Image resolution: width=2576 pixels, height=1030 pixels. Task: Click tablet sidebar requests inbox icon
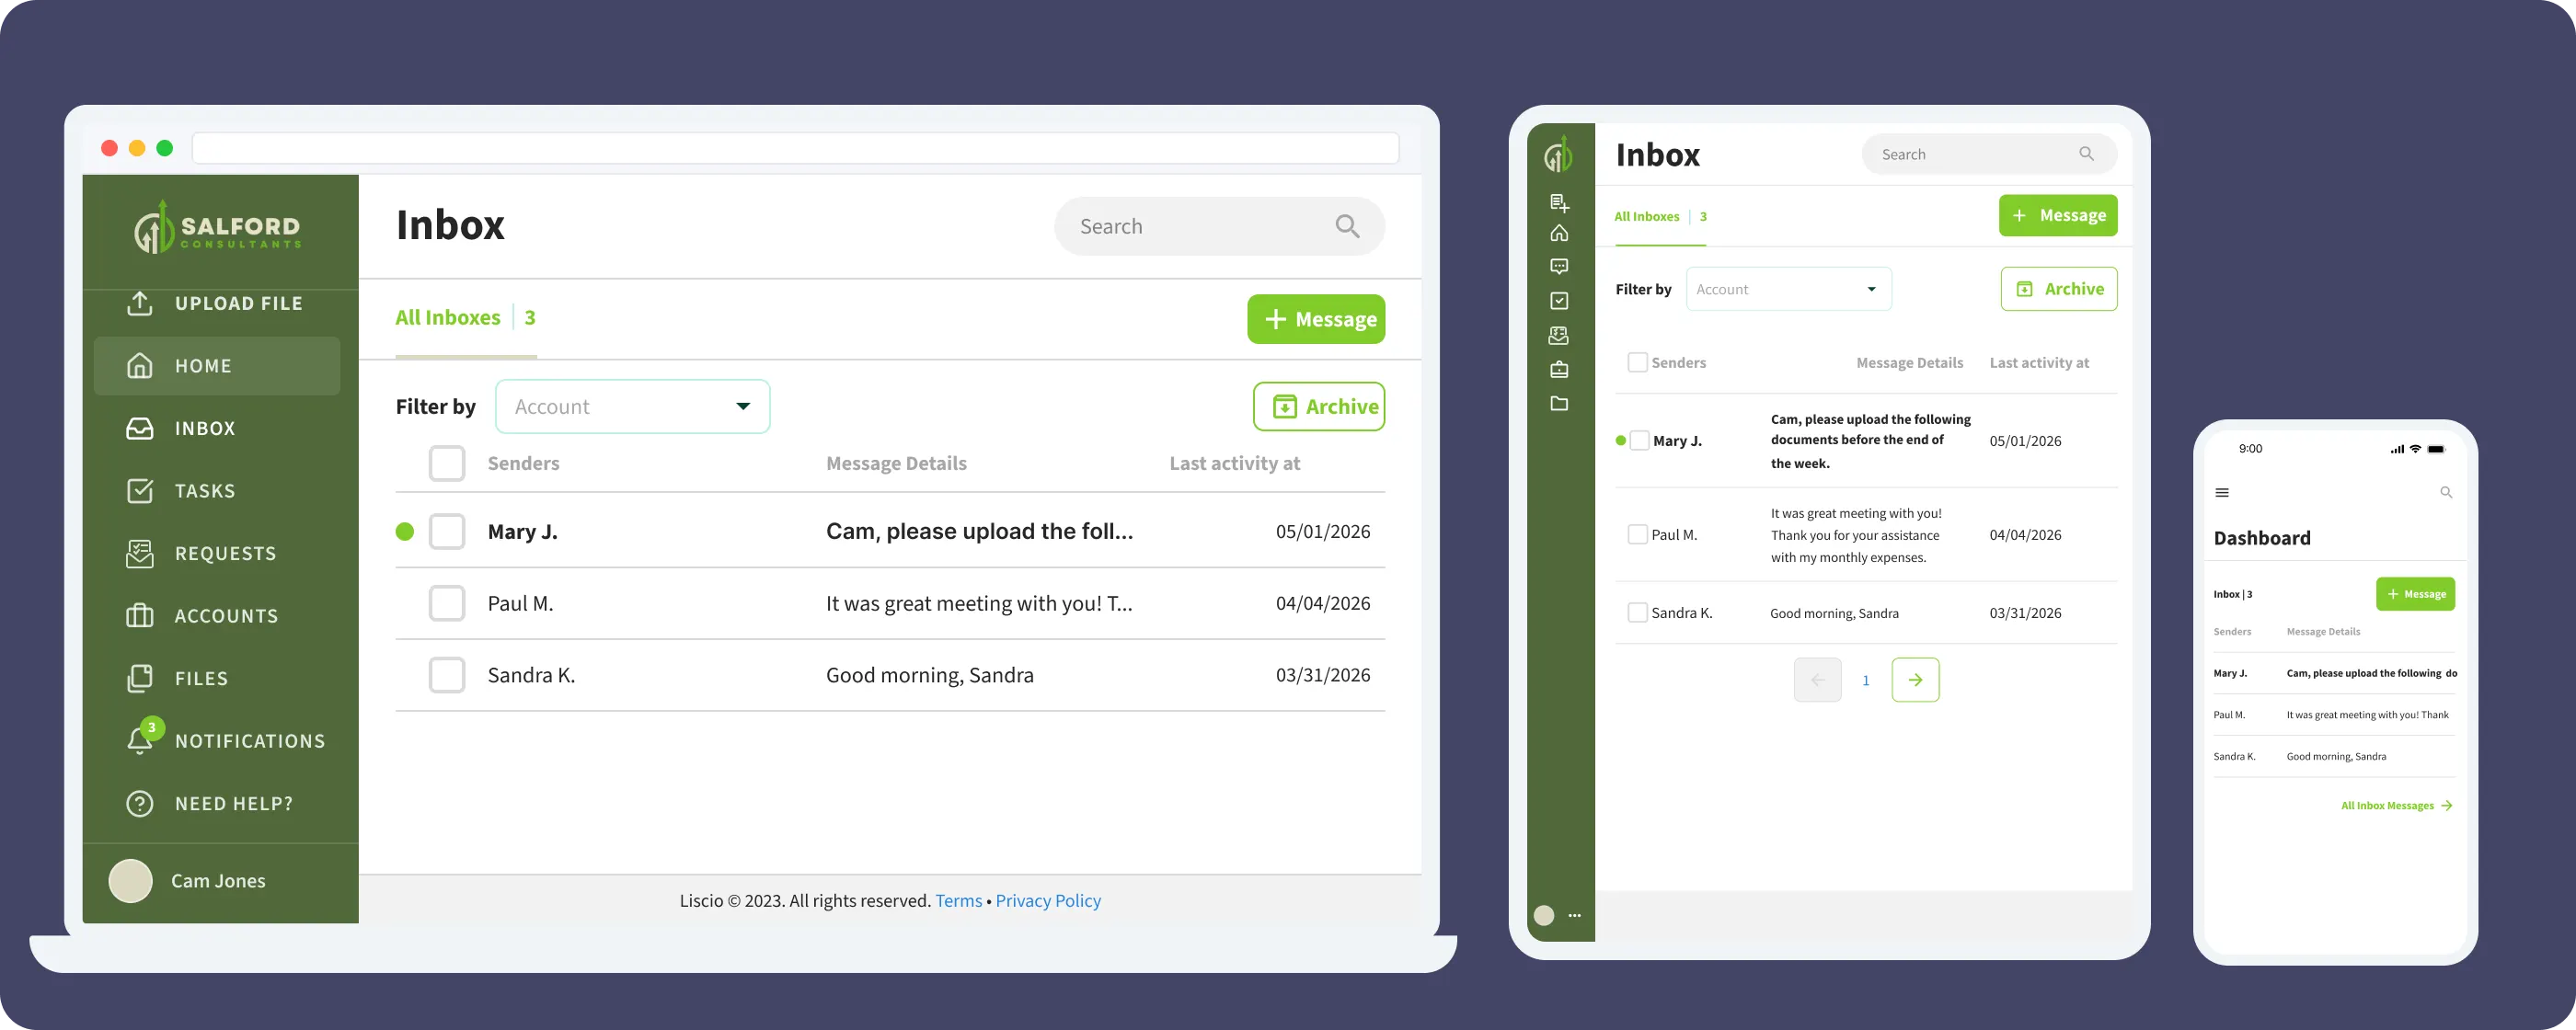[1559, 335]
